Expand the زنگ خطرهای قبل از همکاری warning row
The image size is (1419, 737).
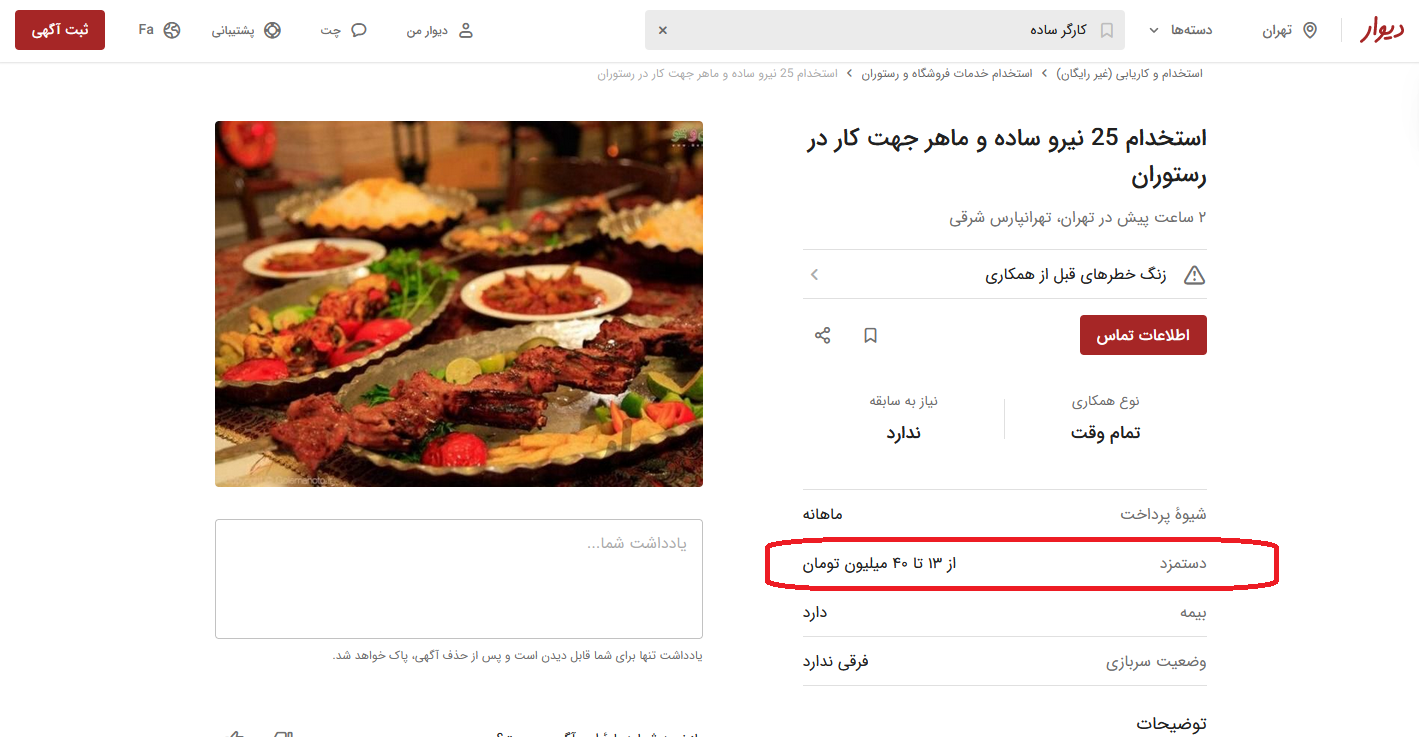pos(1004,274)
